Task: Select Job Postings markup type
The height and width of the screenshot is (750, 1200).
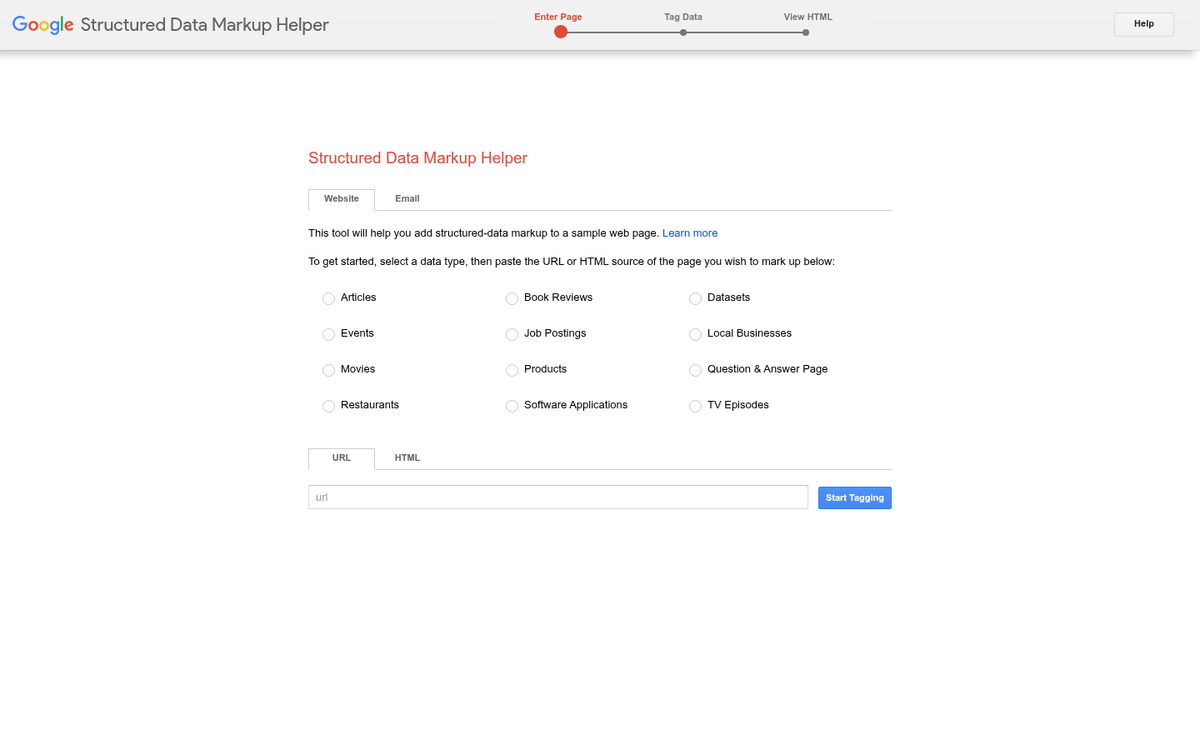Action: [x=511, y=334]
